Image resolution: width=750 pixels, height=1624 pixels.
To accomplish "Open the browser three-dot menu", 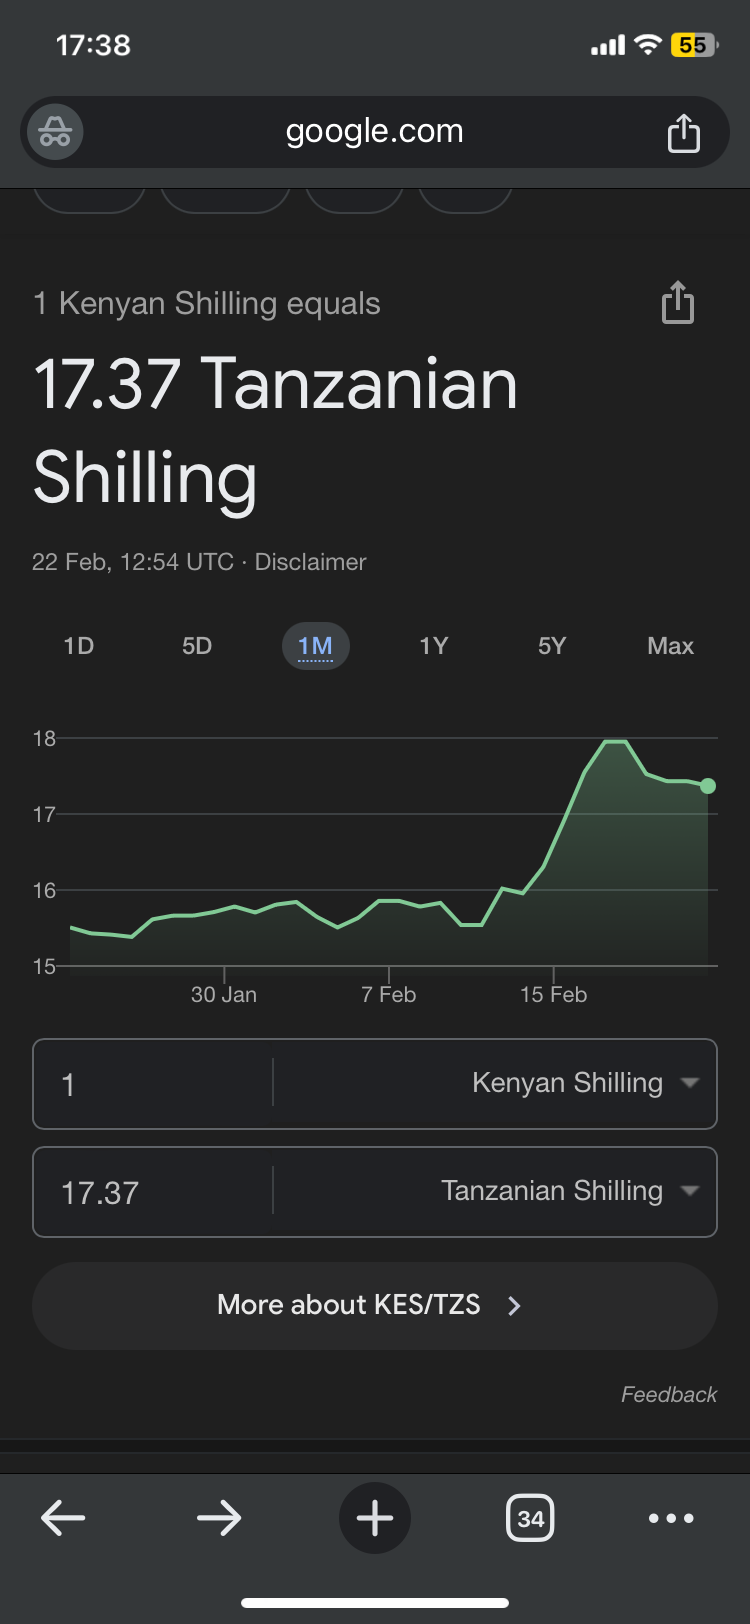I will (670, 1518).
